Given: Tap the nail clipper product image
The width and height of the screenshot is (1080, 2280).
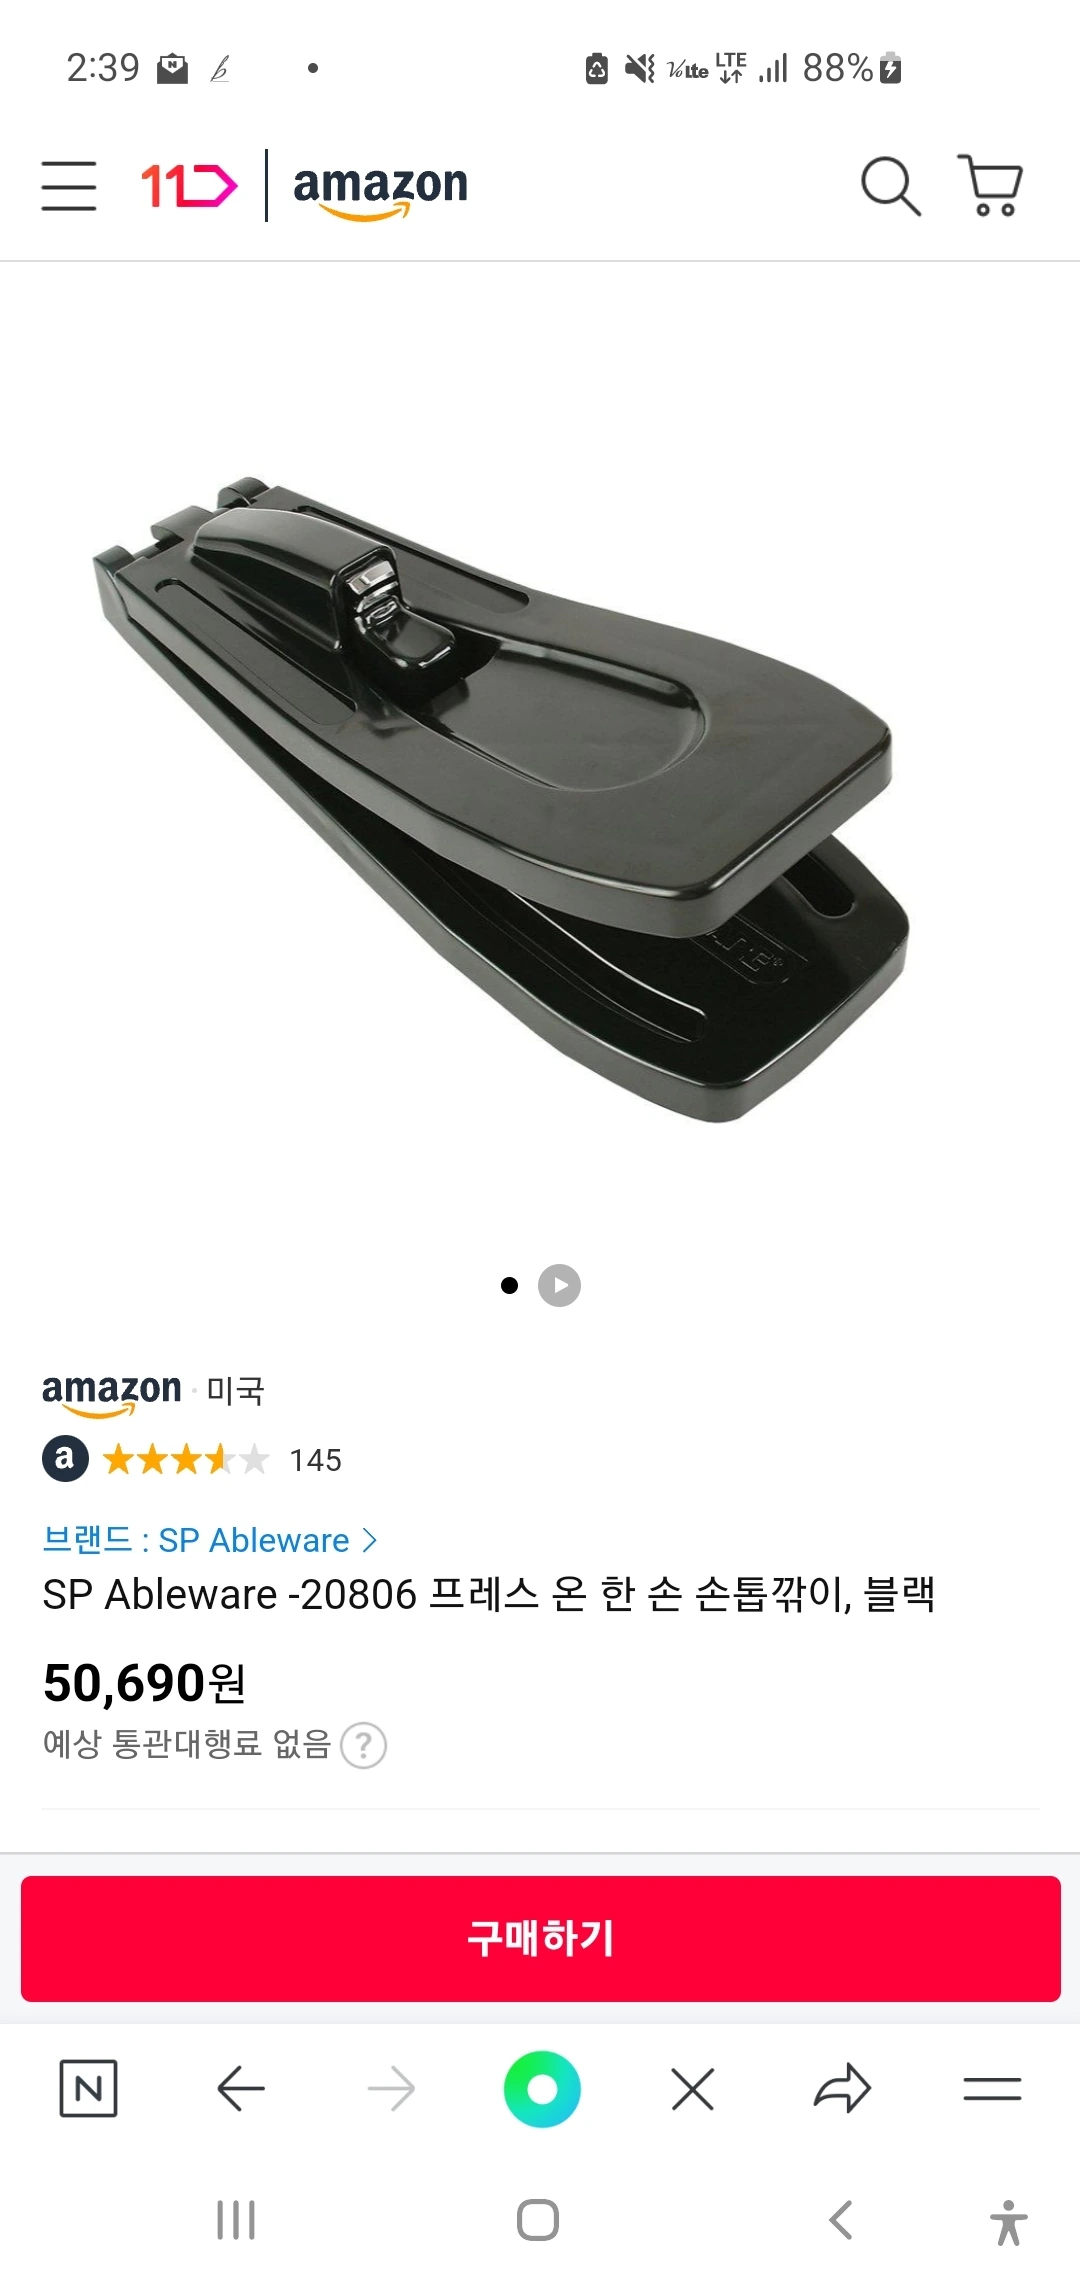Looking at the screenshot, I should [500, 798].
